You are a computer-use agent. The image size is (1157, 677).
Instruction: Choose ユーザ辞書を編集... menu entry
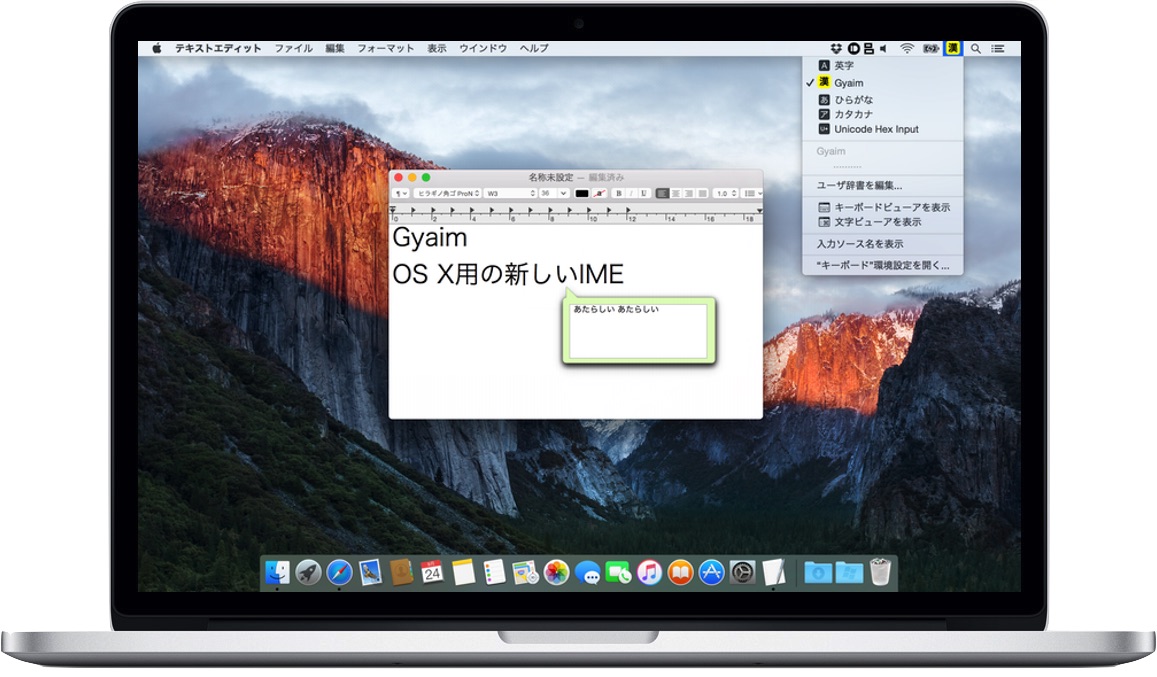click(x=883, y=185)
